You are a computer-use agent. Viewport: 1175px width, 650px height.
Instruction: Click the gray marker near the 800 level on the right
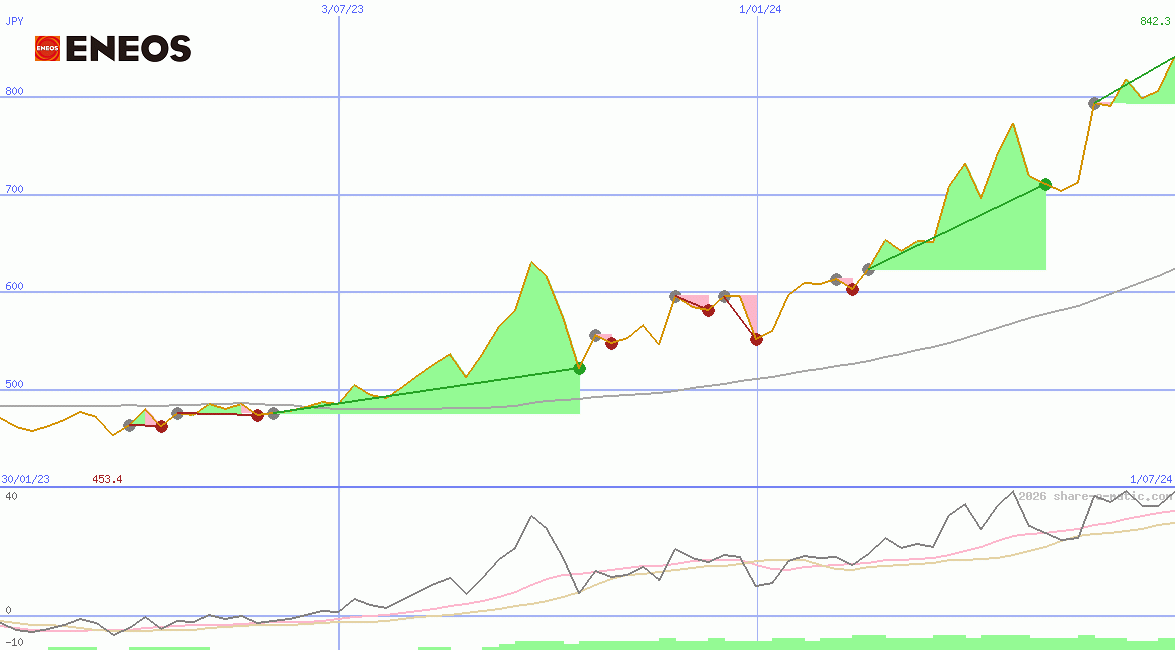(1093, 103)
